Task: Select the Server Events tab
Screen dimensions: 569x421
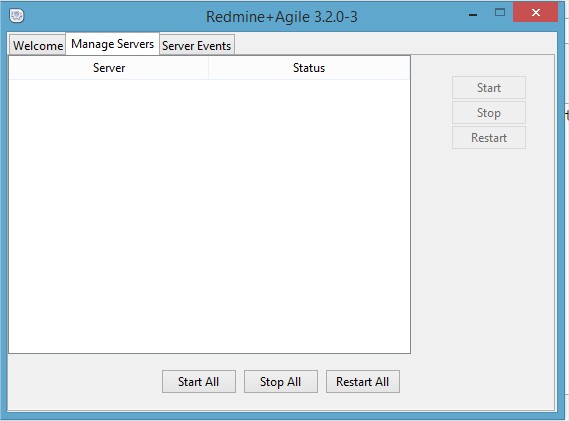Action: coord(197,45)
